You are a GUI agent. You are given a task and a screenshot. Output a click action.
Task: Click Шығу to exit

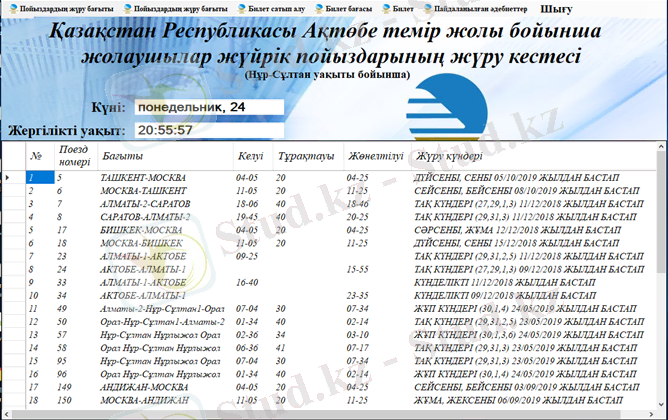pyautogui.click(x=556, y=9)
